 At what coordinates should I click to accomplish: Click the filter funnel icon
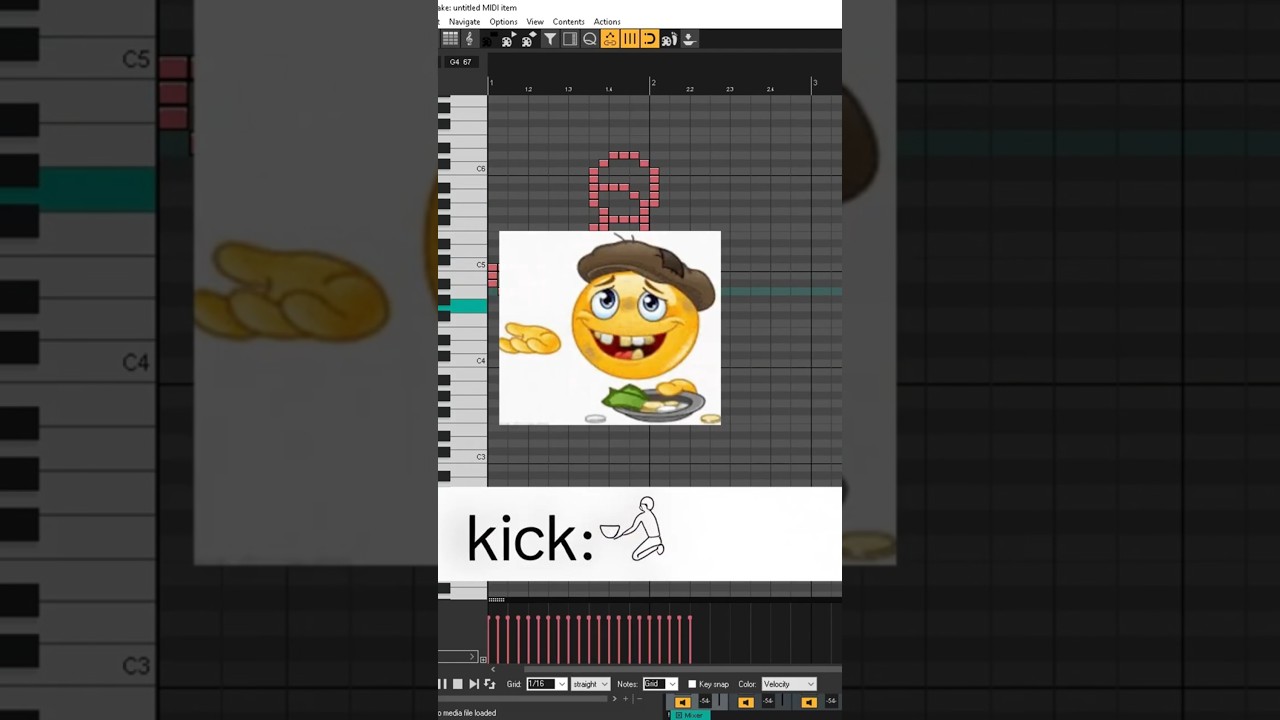click(x=550, y=39)
